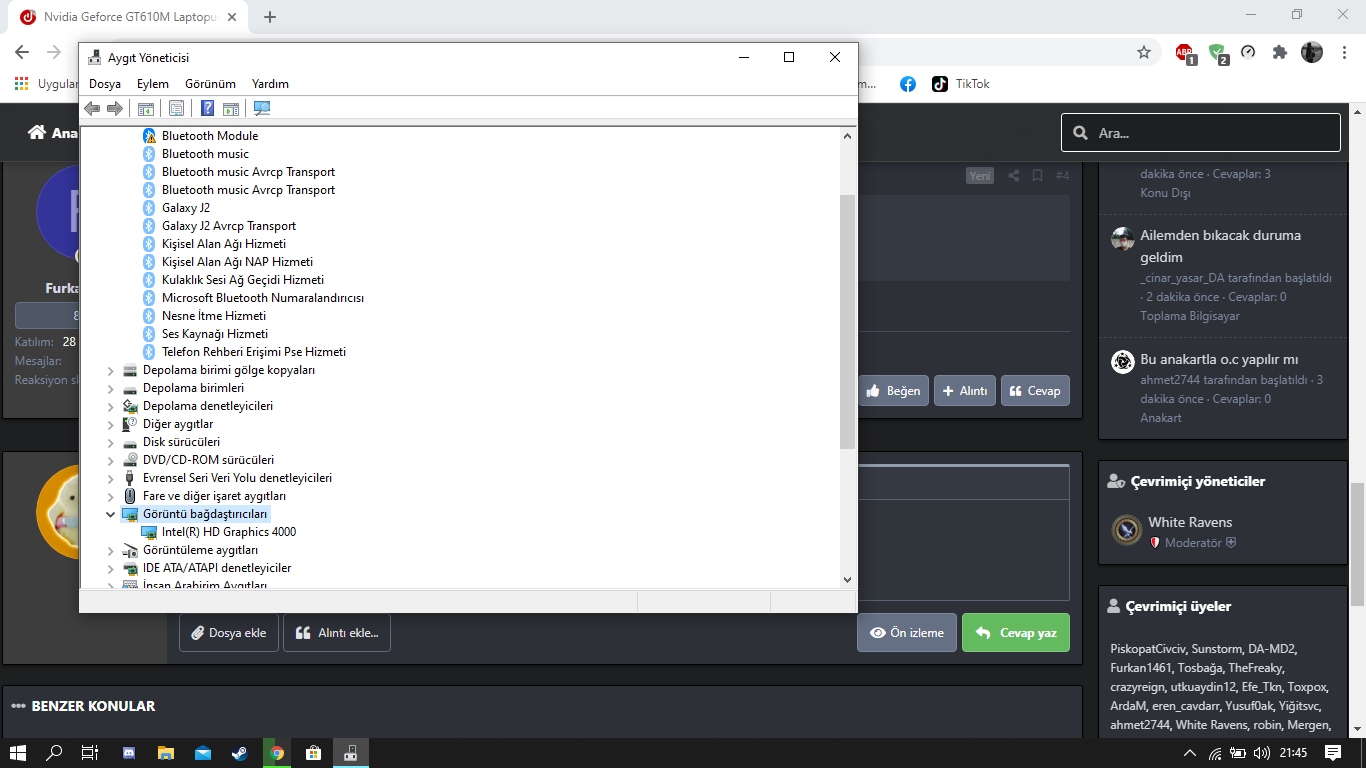Select Microsoft Bluetooth Numaralandırıcısı device
This screenshot has width=1366, height=768.
[262, 298]
